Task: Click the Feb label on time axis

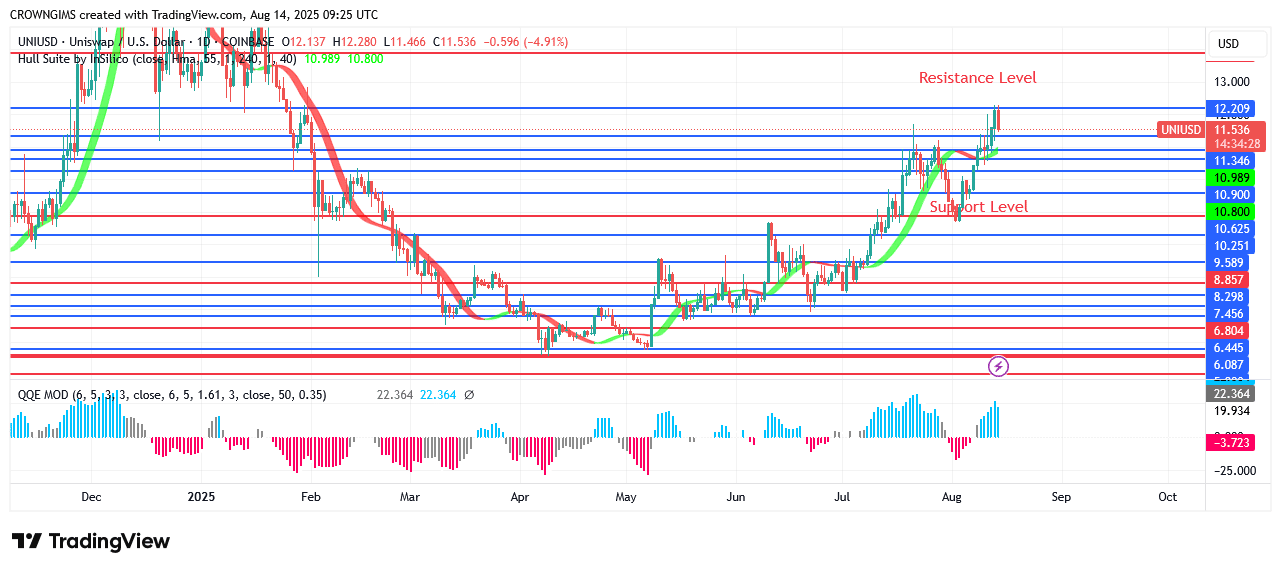Action: pyautogui.click(x=311, y=497)
